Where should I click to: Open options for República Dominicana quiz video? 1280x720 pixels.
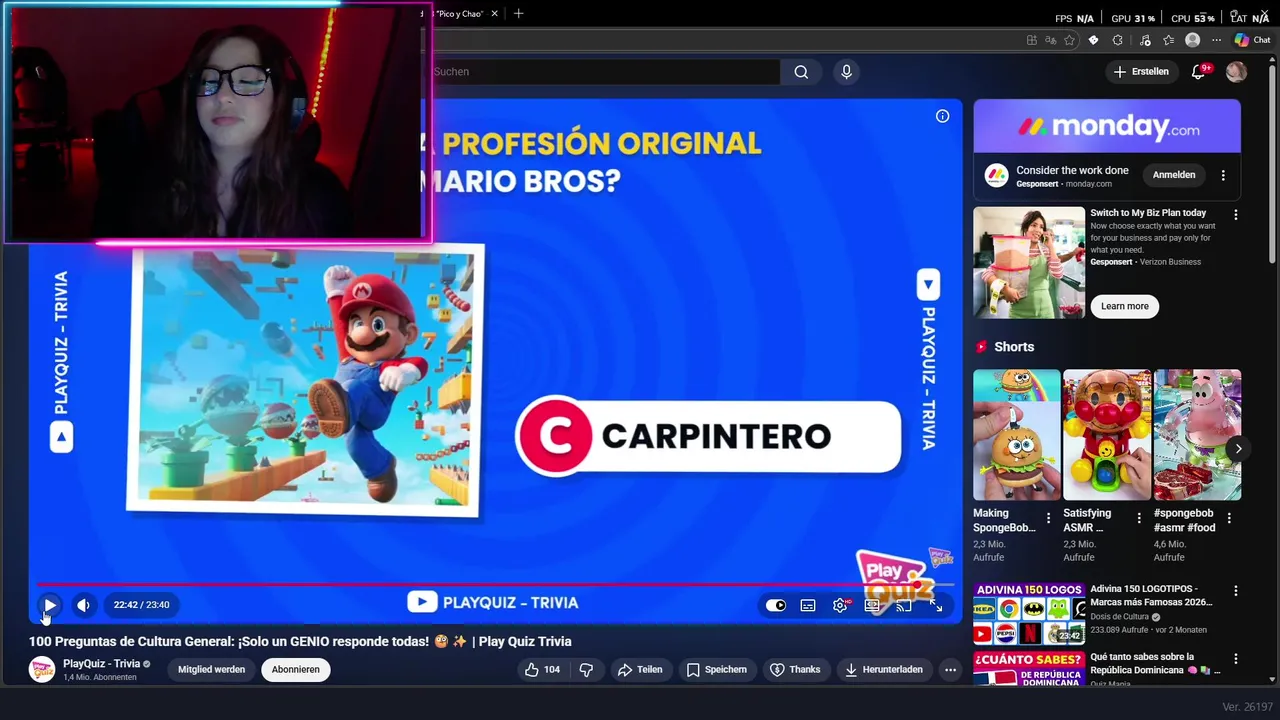(x=1235, y=659)
